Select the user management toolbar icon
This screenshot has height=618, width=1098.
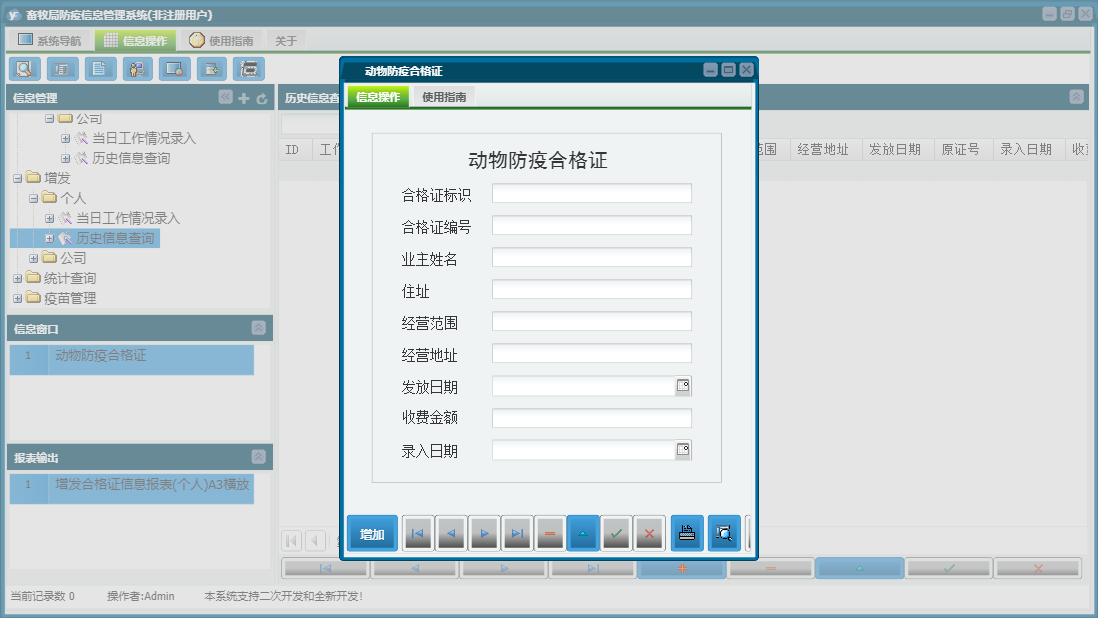point(137,68)
